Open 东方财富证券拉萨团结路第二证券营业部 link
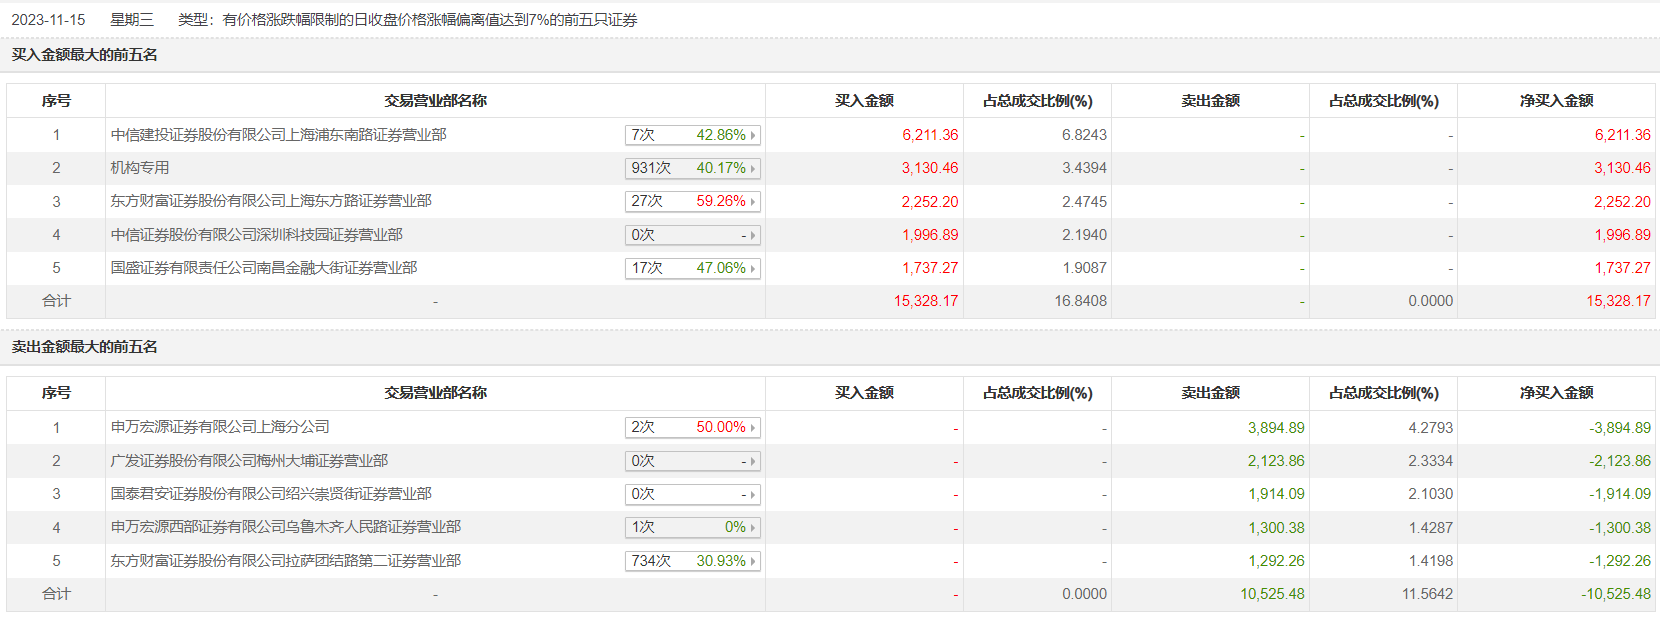 (285, 561)
